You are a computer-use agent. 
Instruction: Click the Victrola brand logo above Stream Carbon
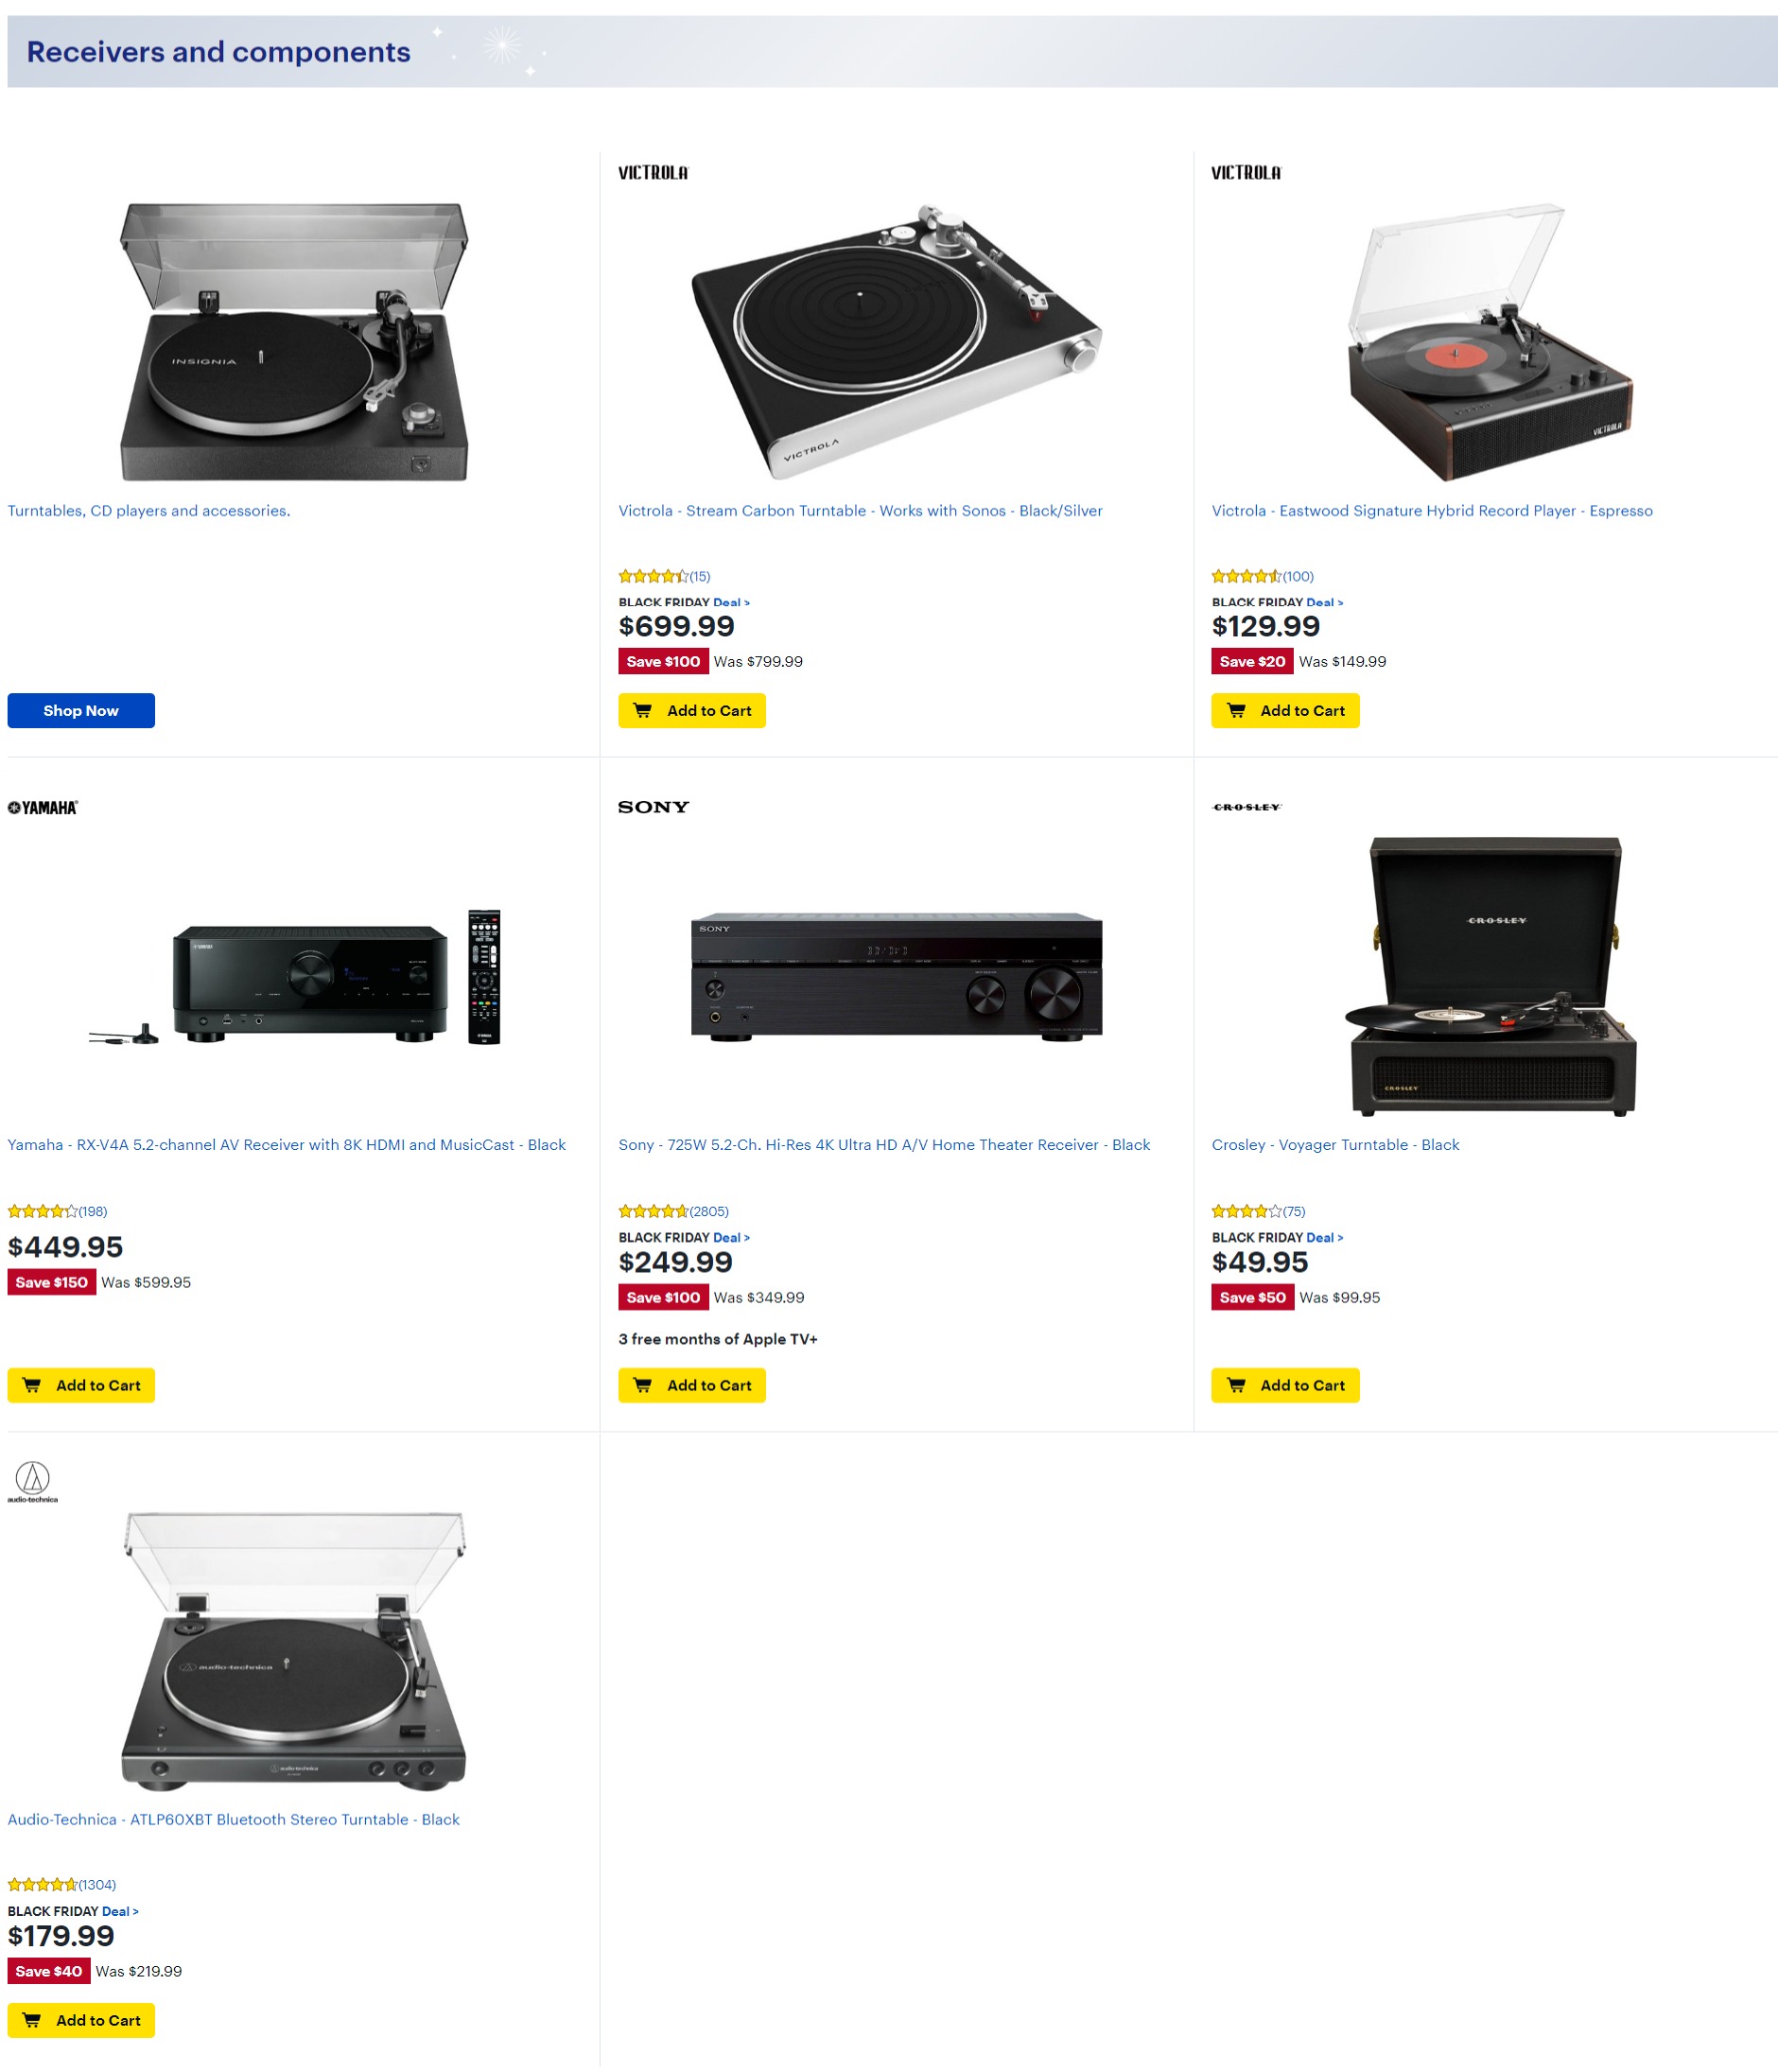click(652, 173)
